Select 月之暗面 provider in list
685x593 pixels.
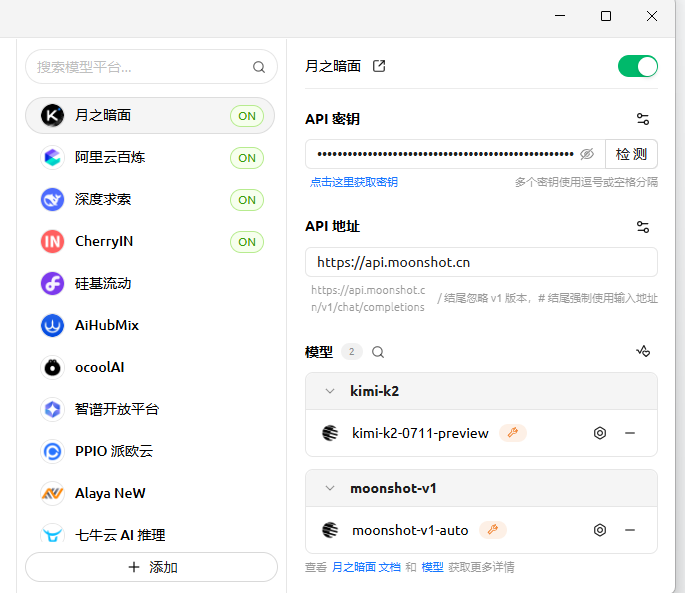150,115
